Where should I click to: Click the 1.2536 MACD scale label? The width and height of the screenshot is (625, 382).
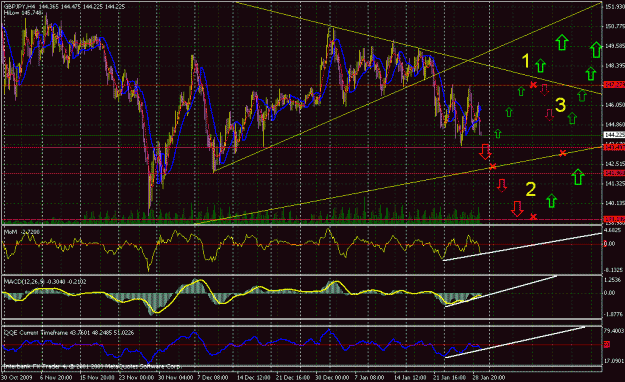(x=612, y=280)
